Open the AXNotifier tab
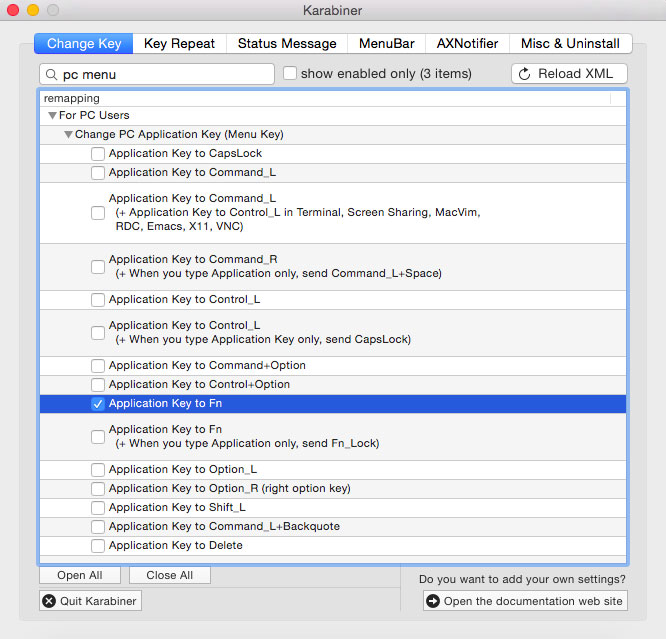 point(467,43)
